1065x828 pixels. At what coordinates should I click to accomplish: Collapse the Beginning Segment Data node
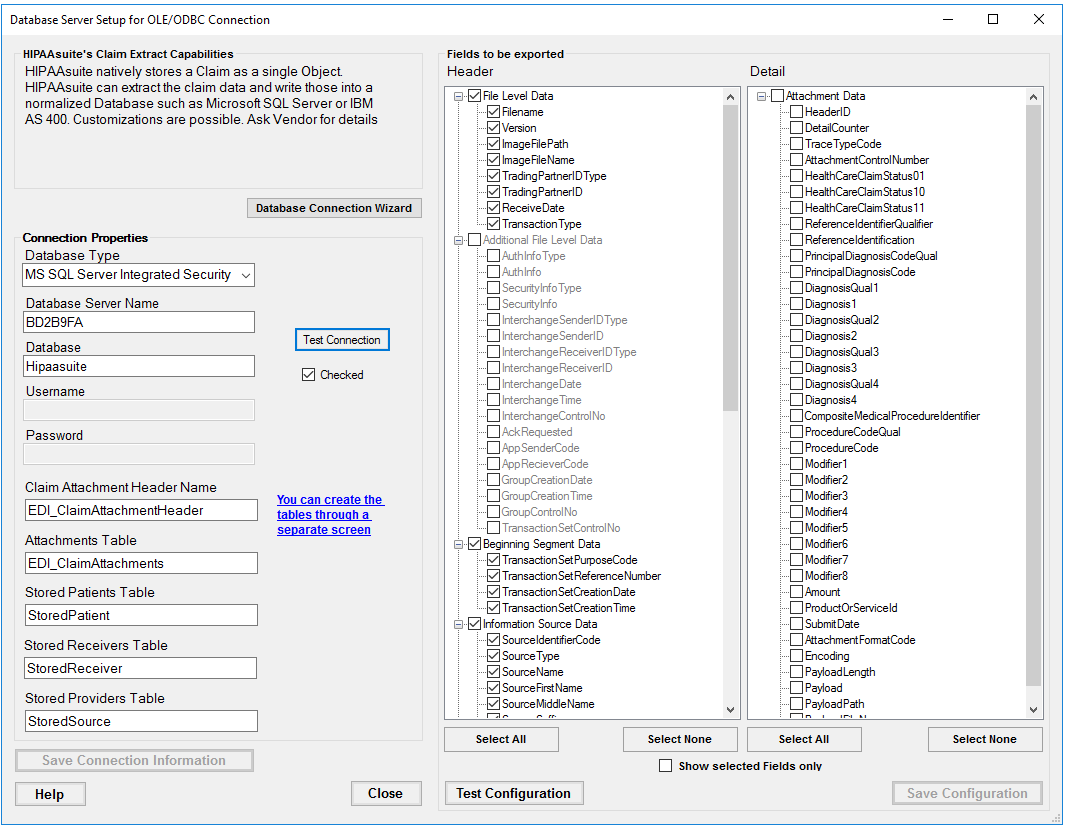460,544
